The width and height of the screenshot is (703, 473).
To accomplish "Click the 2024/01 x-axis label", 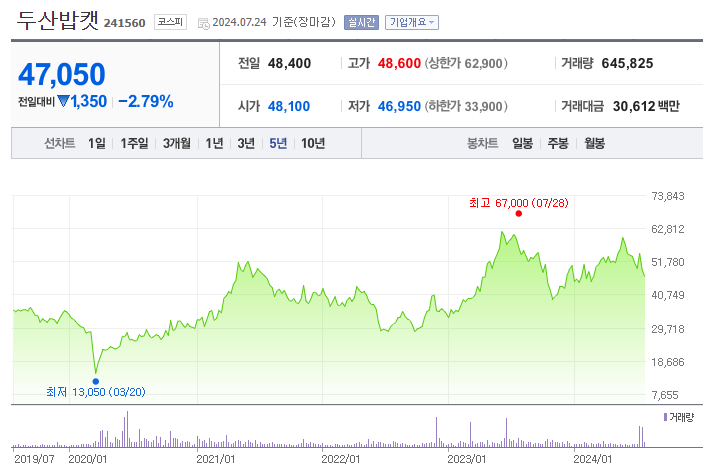I will click(x=593, y=460).
